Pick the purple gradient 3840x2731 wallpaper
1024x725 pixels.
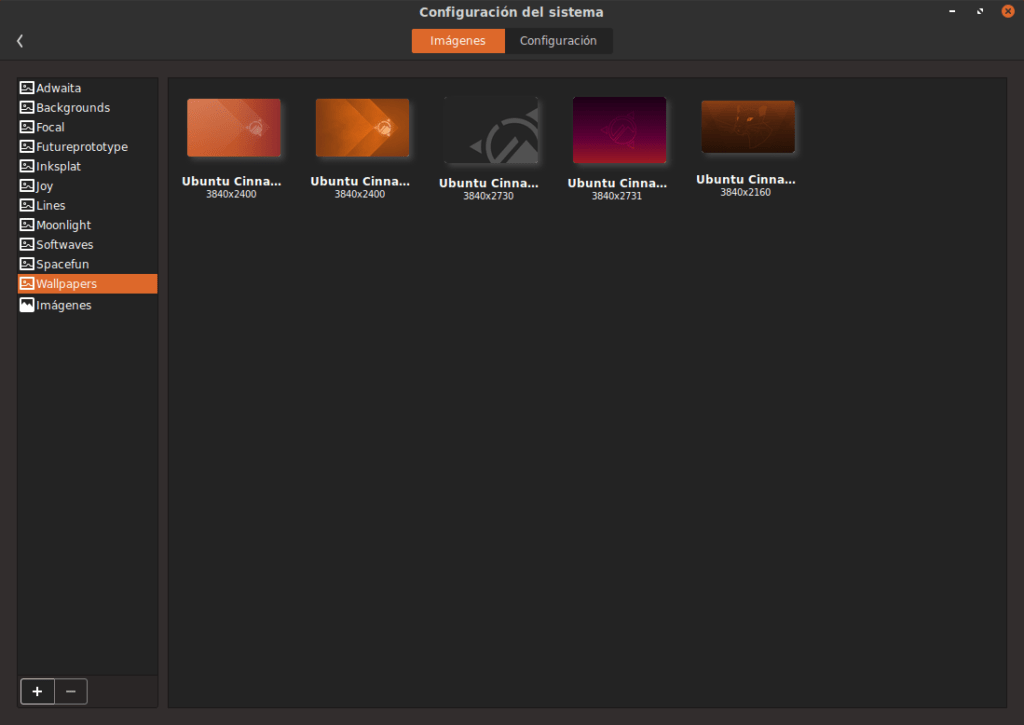[x=619, y=131]
